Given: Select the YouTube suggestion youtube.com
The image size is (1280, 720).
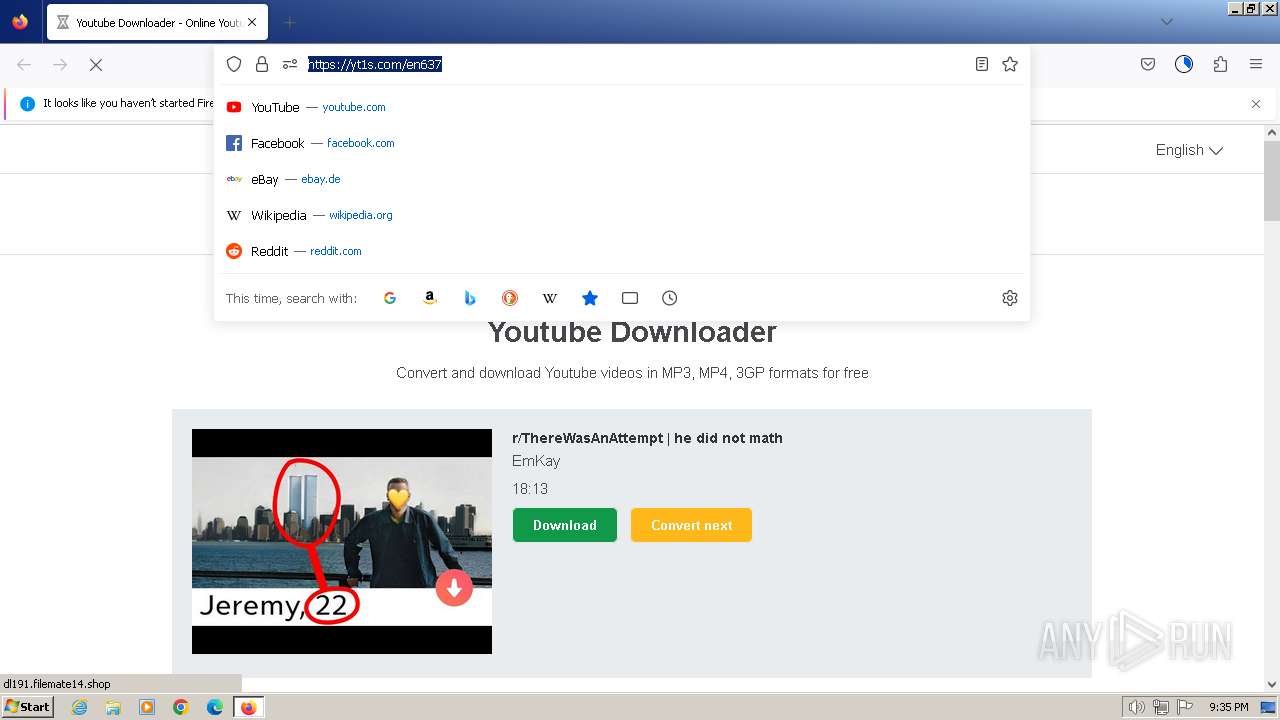Looking at the screenshot, I should coord(622,107).
